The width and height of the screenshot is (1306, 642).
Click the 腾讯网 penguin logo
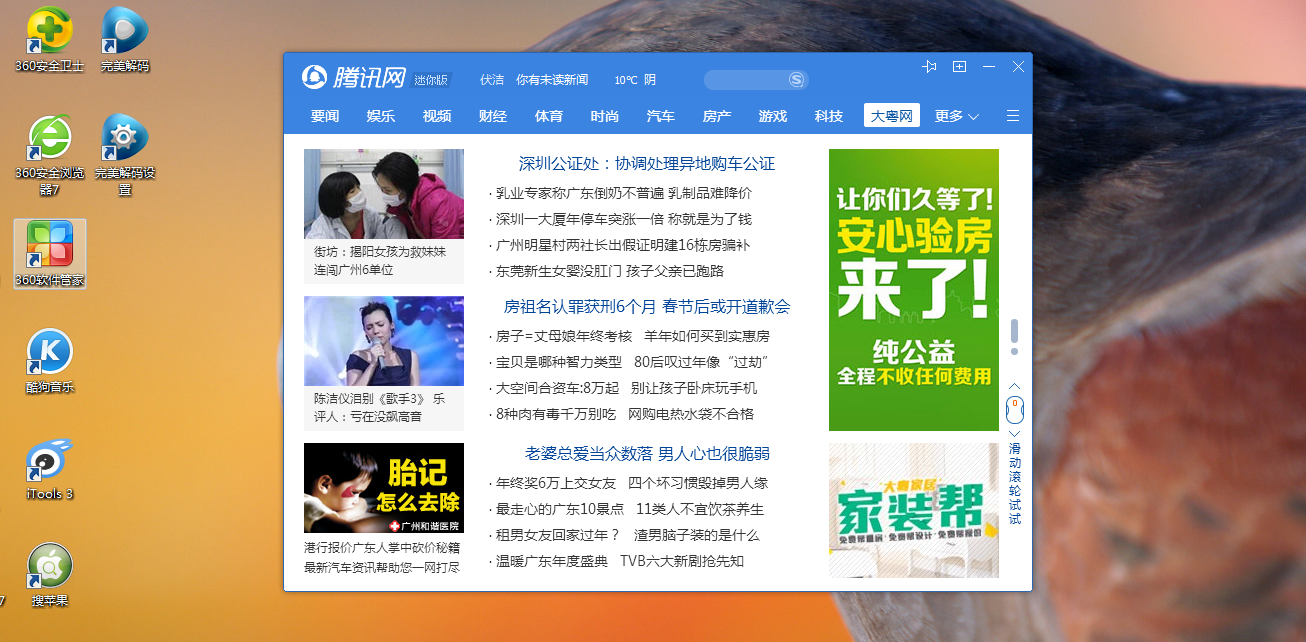[x=315, y=78]
